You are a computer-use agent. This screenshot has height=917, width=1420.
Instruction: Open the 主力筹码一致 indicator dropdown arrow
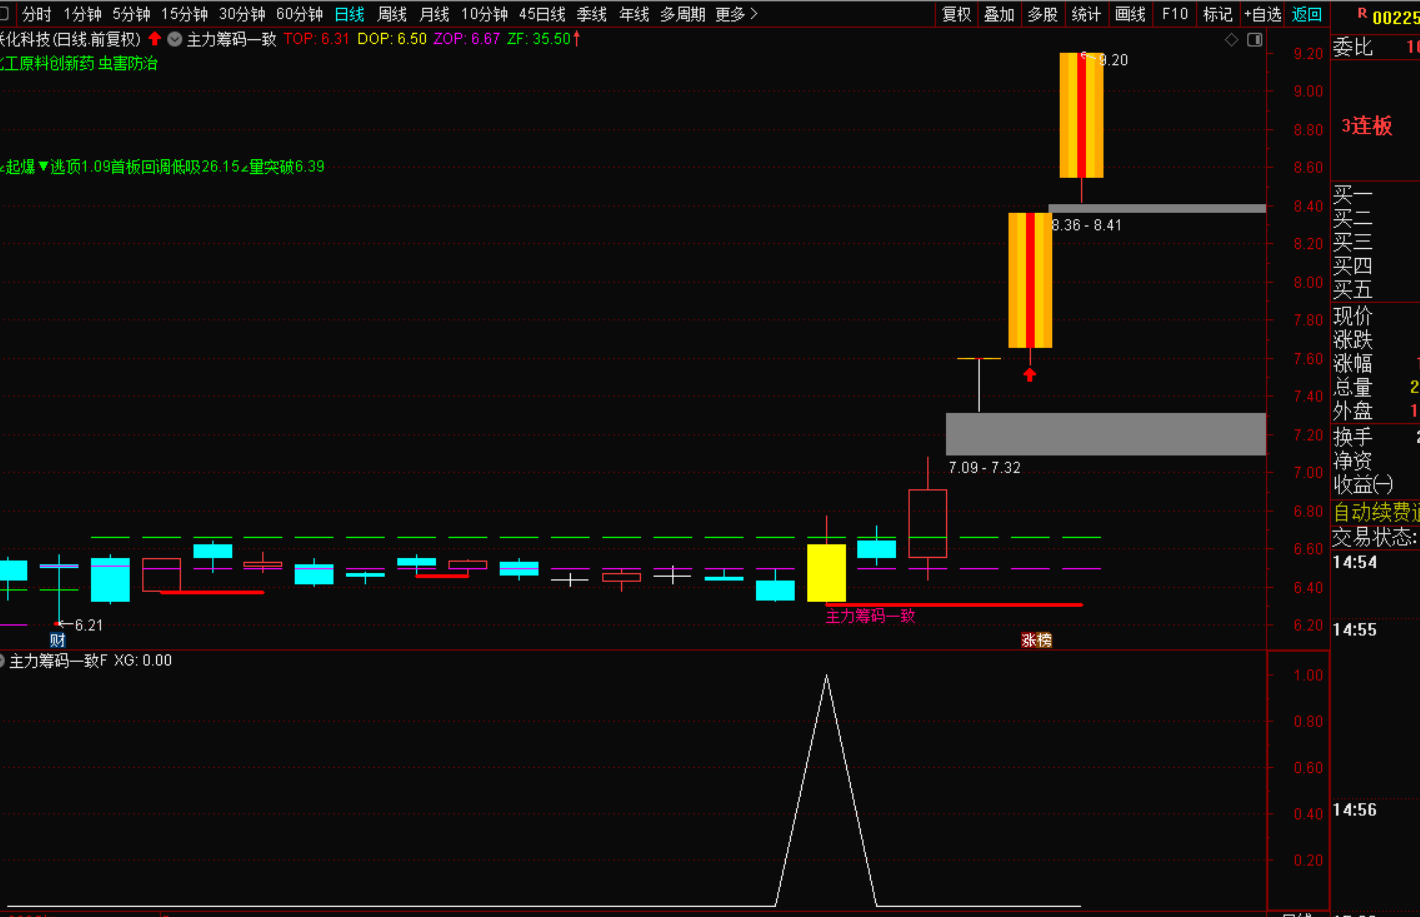click(175, 40)
